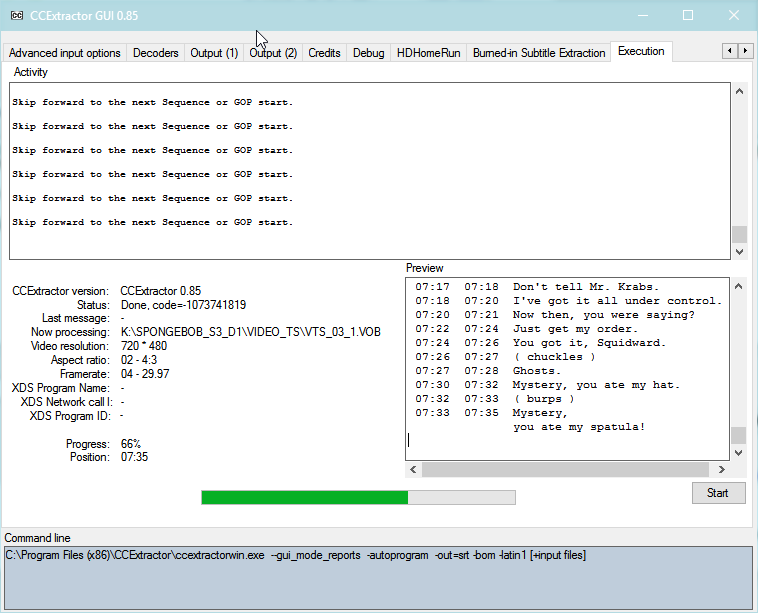
Task: Click the framerate value 04 - 29.97
Action: [x=145, y=374]
